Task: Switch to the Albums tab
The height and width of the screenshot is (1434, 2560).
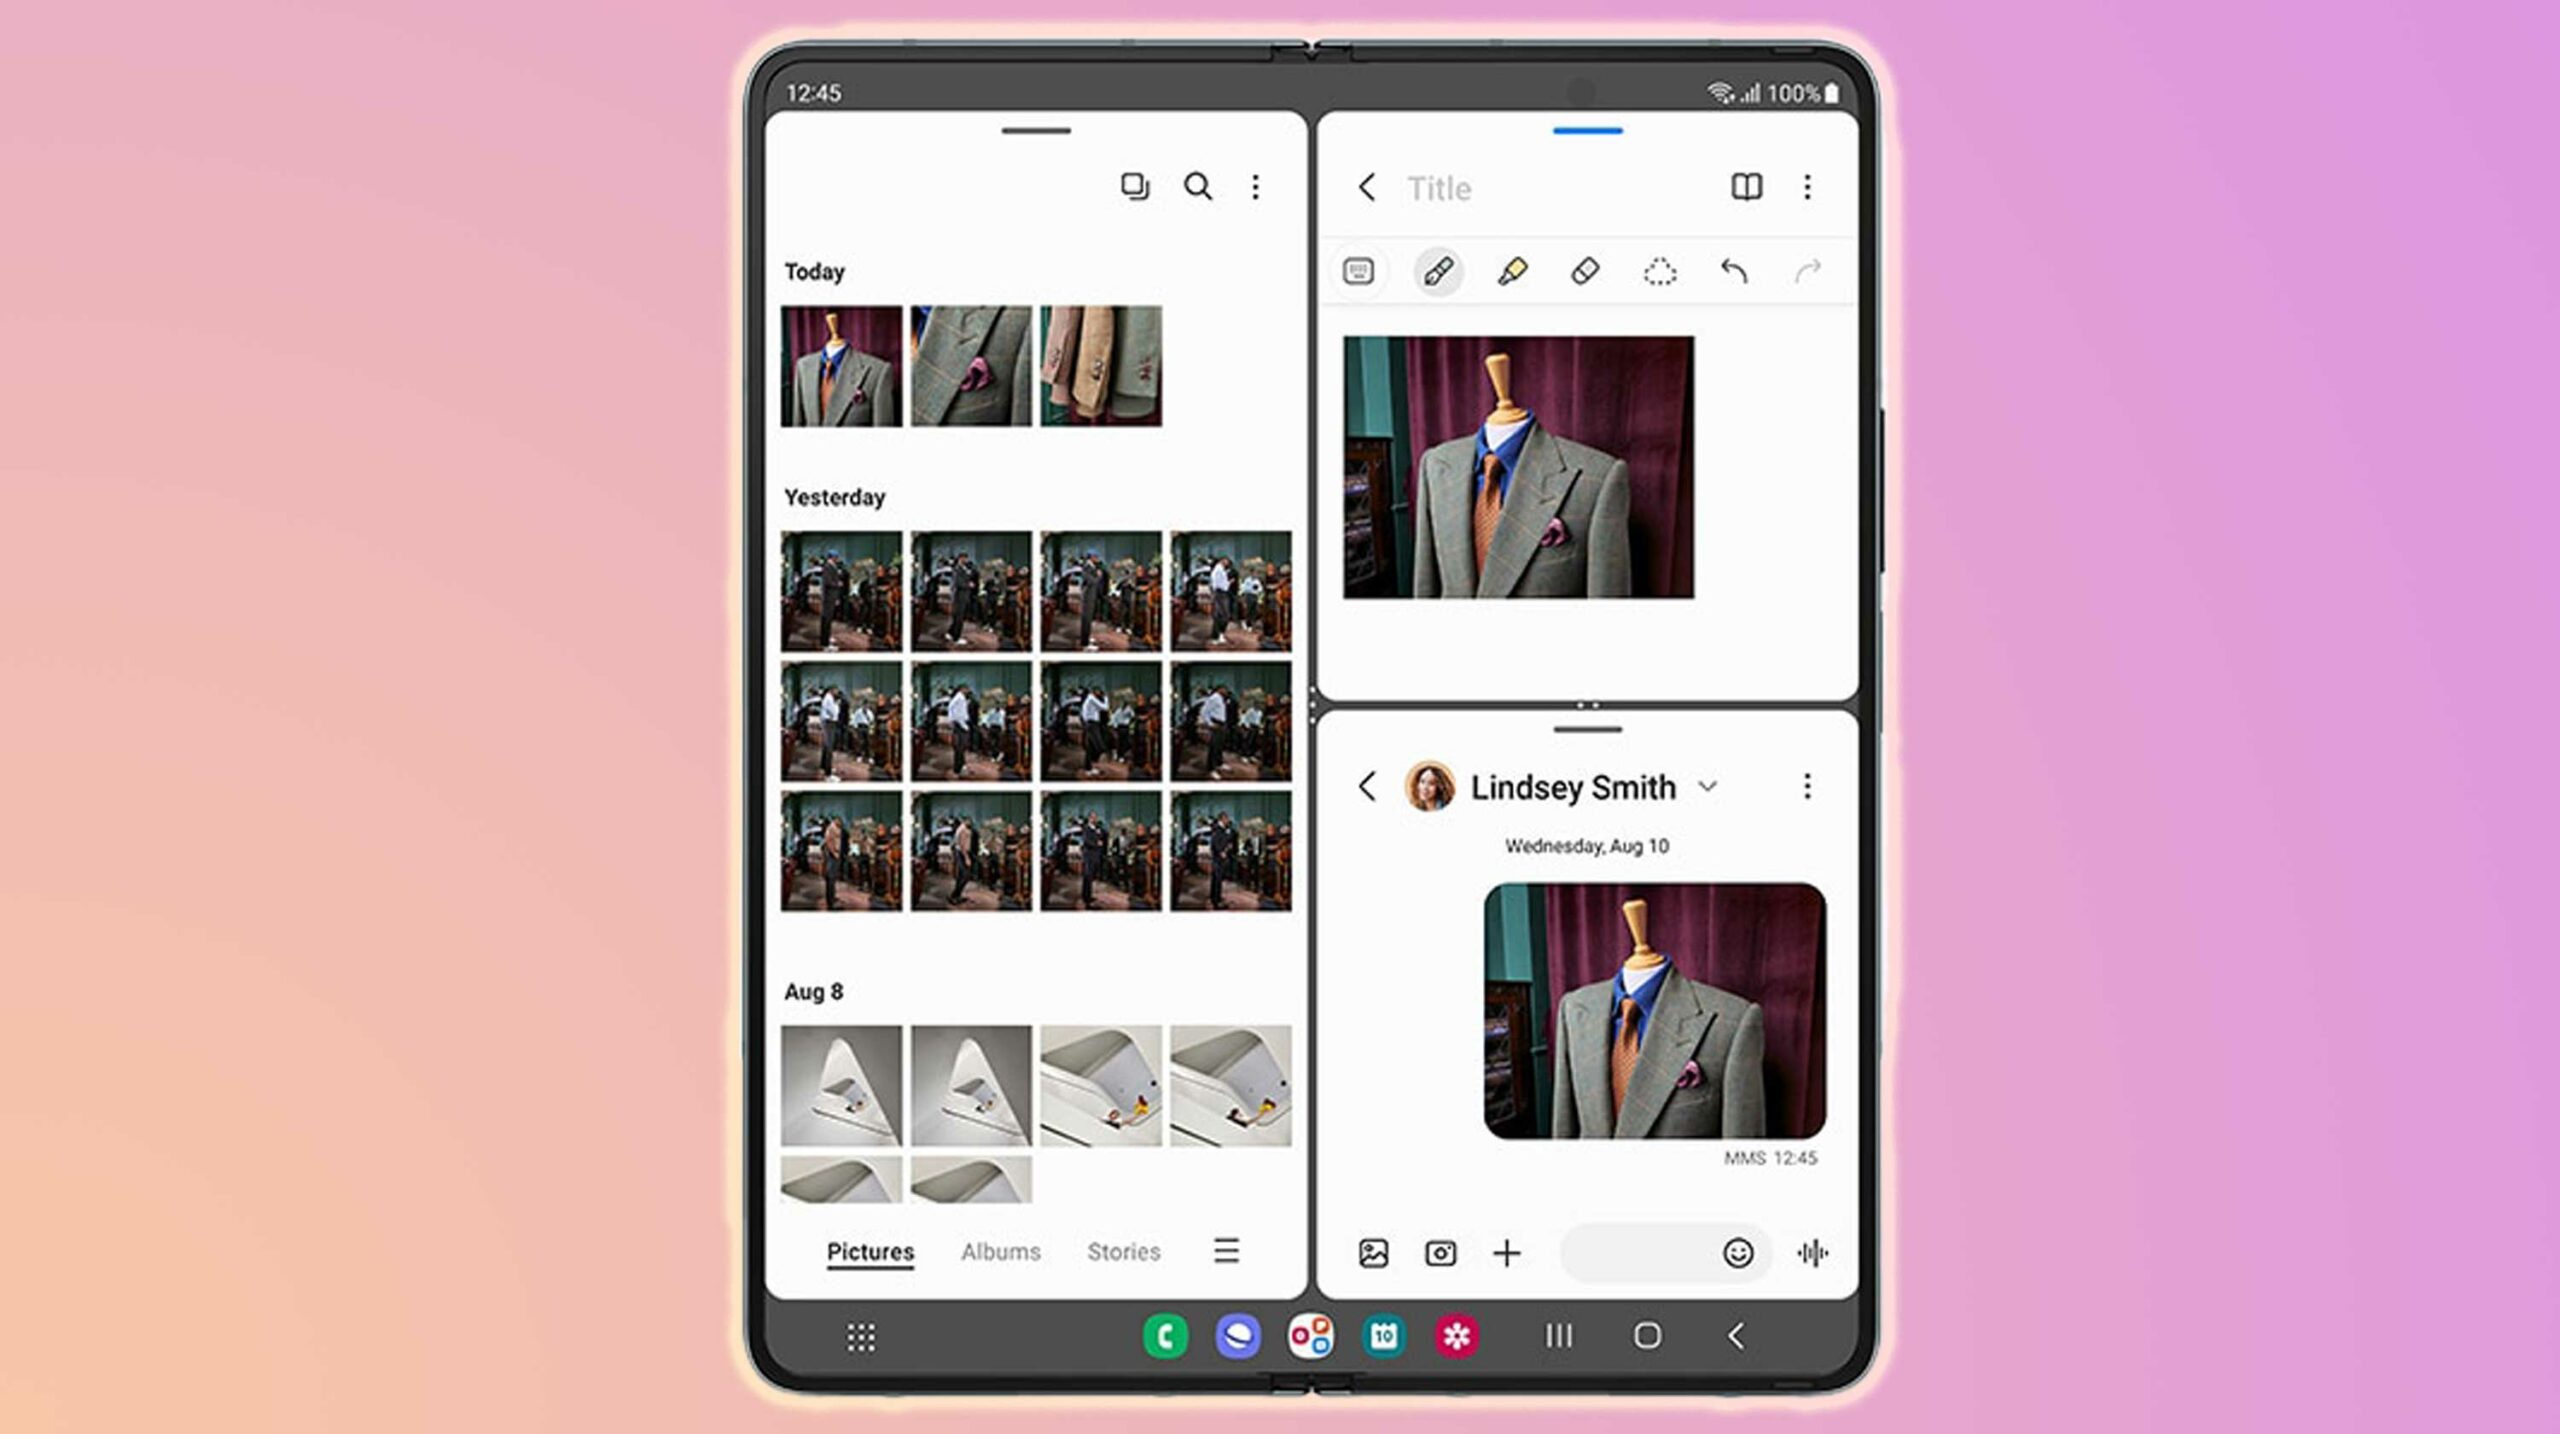Action: pyautogui.click(x=1000, y=1251)
